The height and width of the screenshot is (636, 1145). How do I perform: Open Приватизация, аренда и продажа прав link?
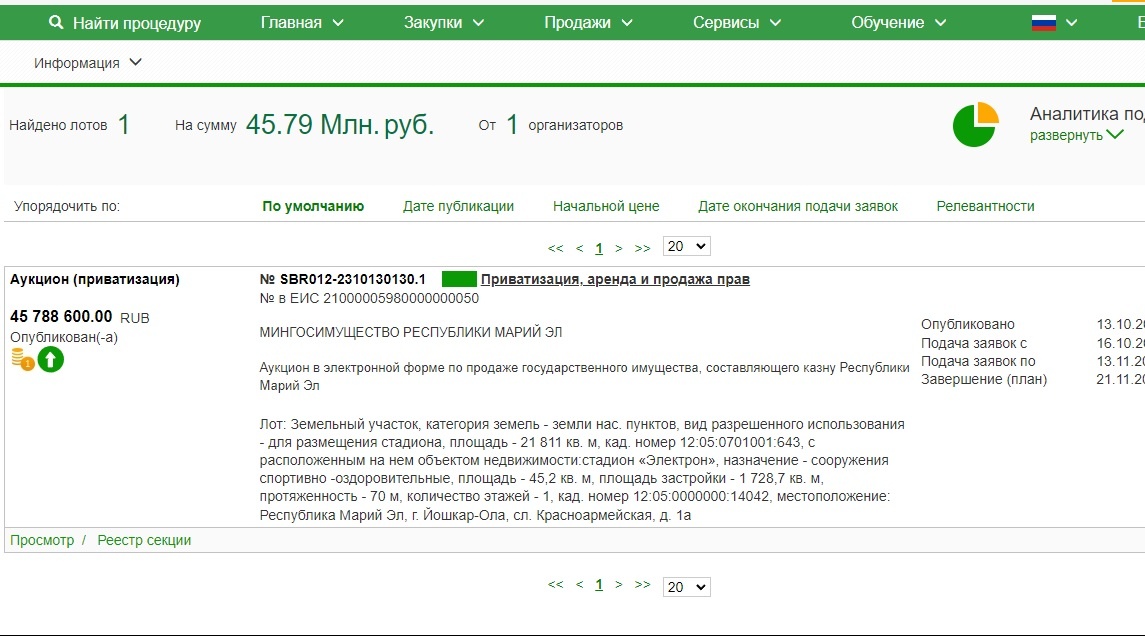615,280
